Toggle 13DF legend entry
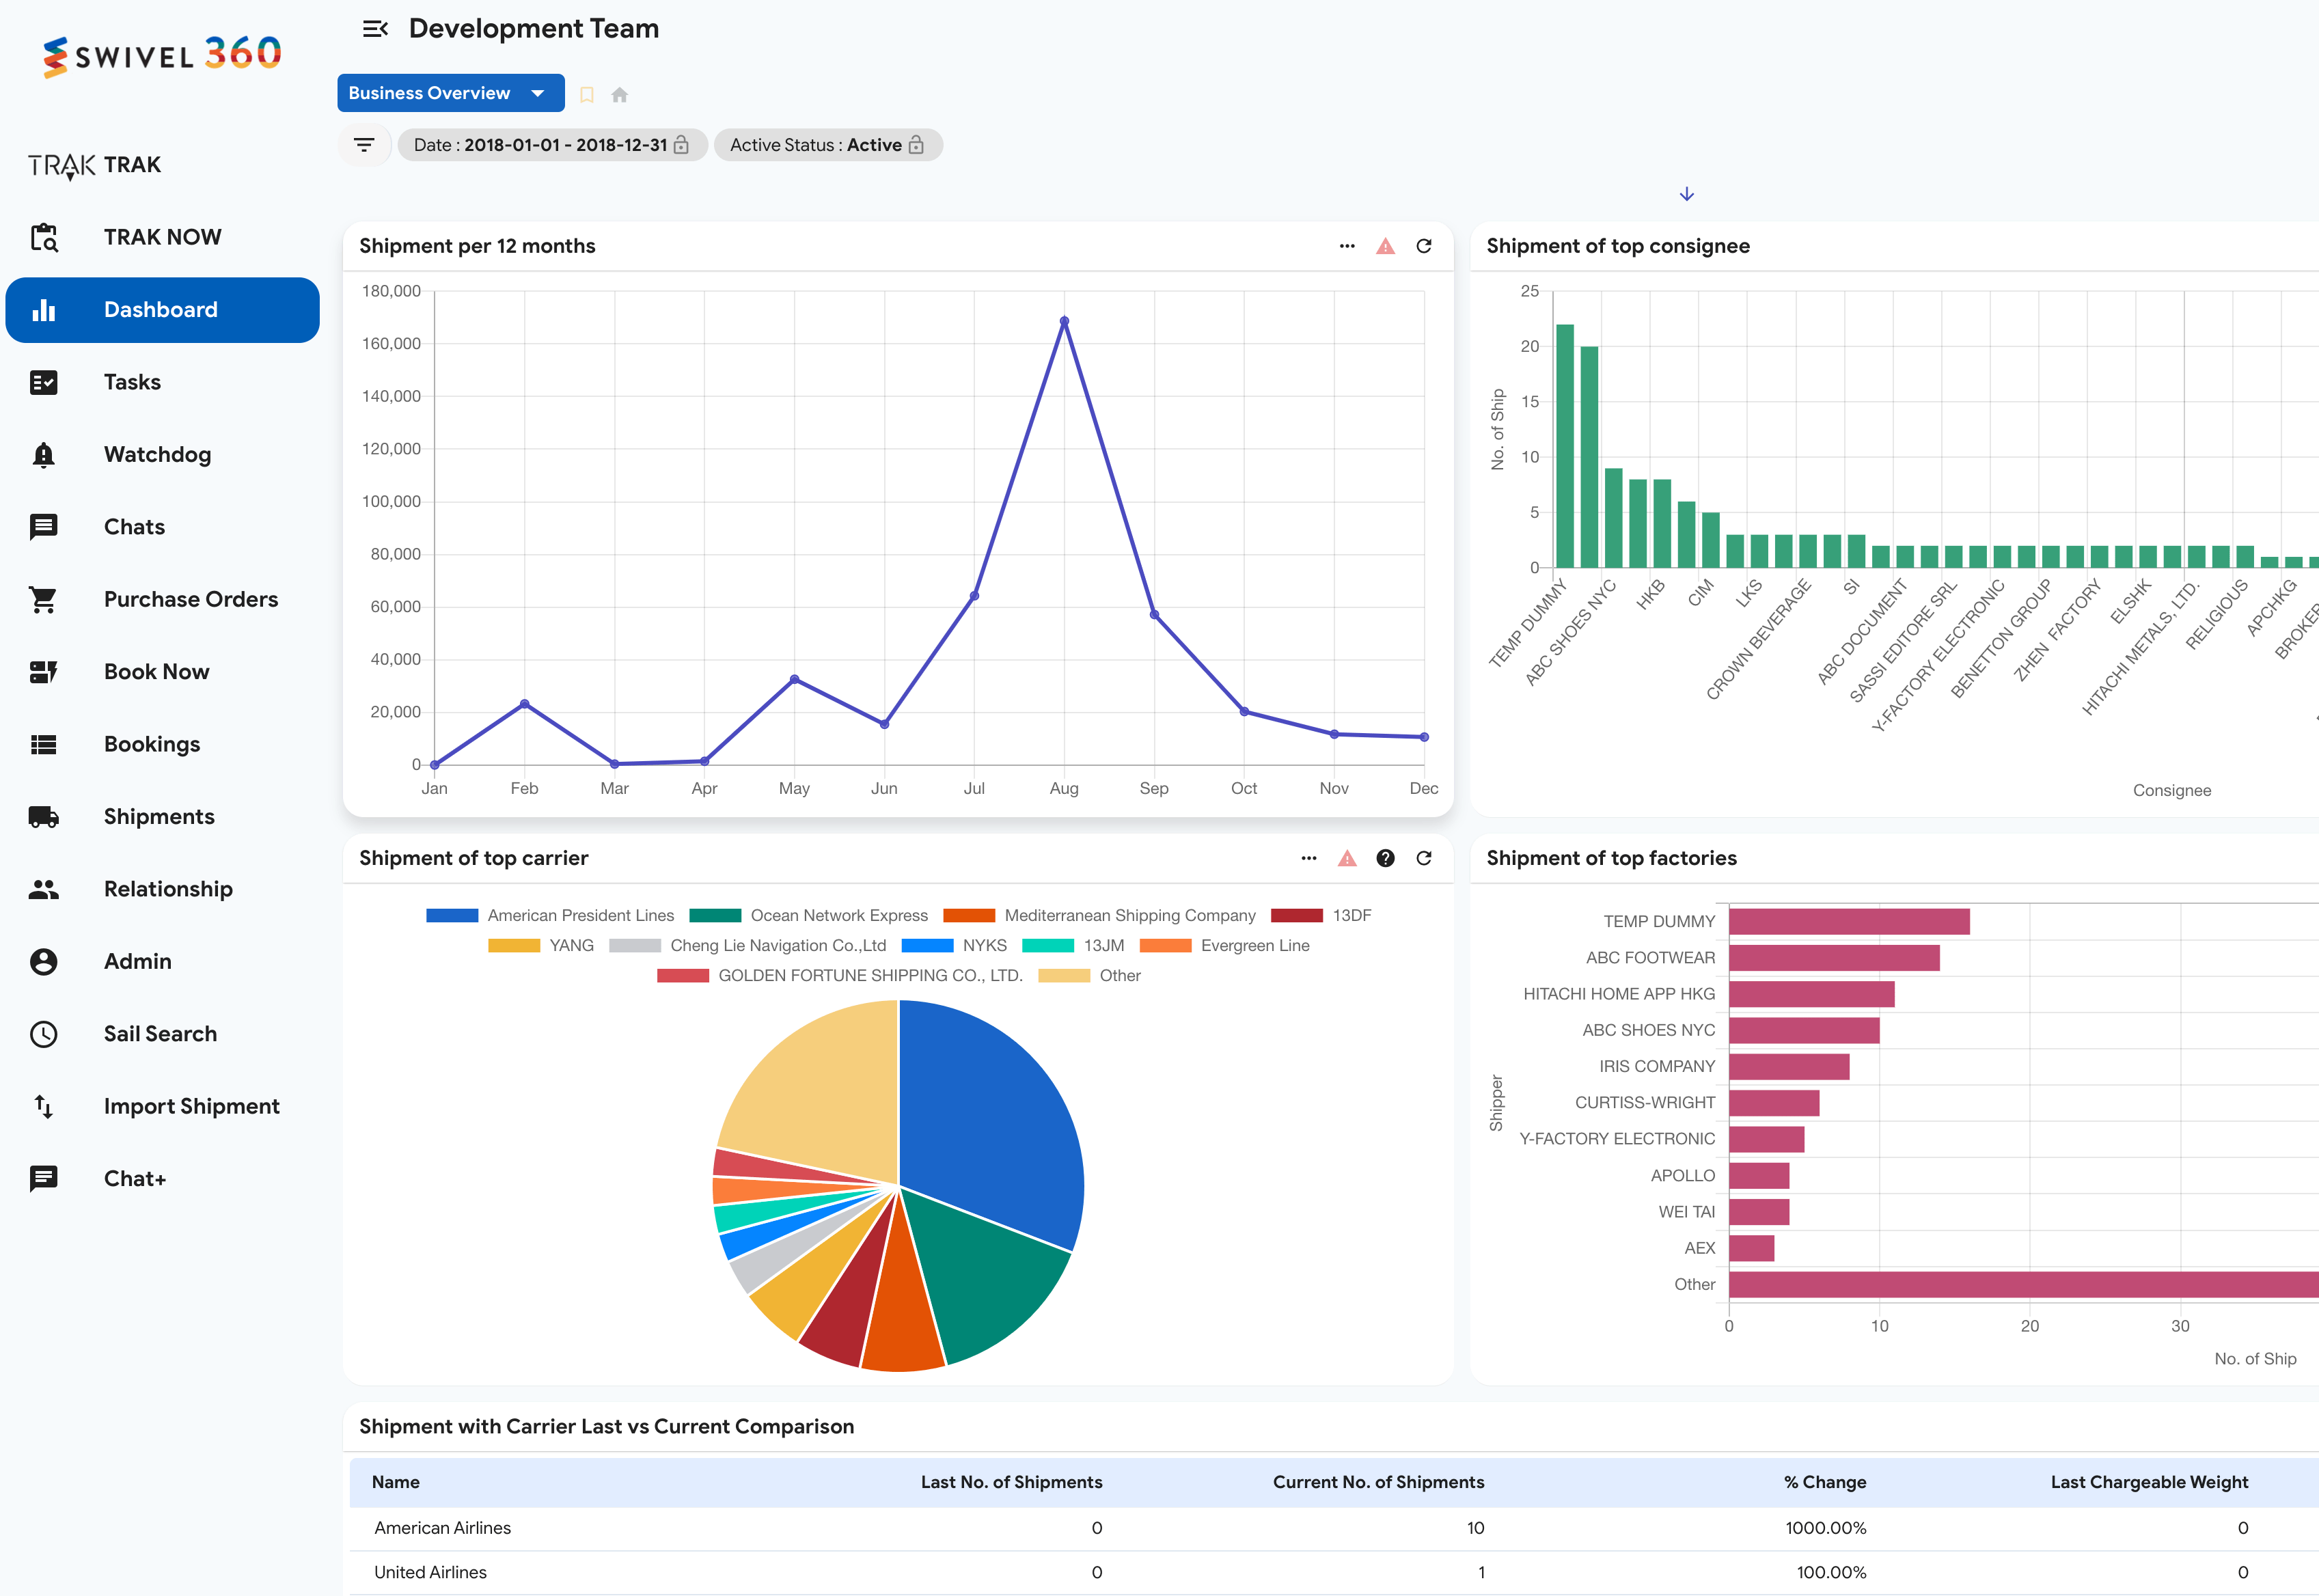Image resolution: width=2319 pixels, height=1596 pixels. (1321, 916)
